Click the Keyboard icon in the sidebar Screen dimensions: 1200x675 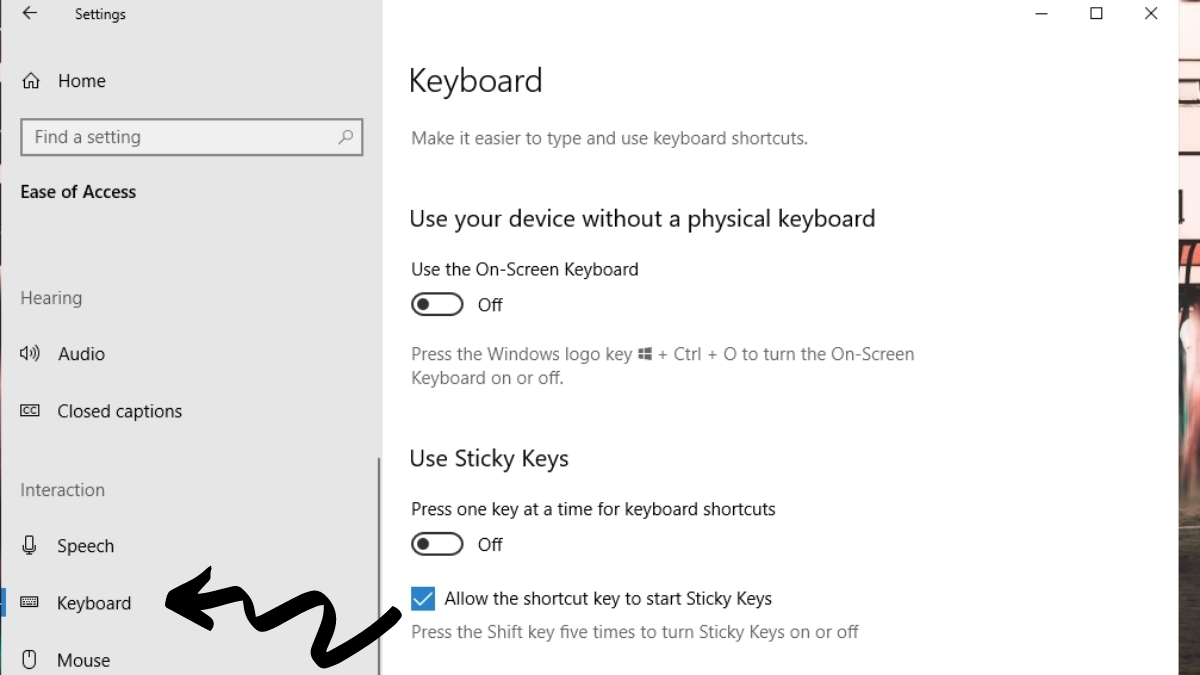point(30,603)
